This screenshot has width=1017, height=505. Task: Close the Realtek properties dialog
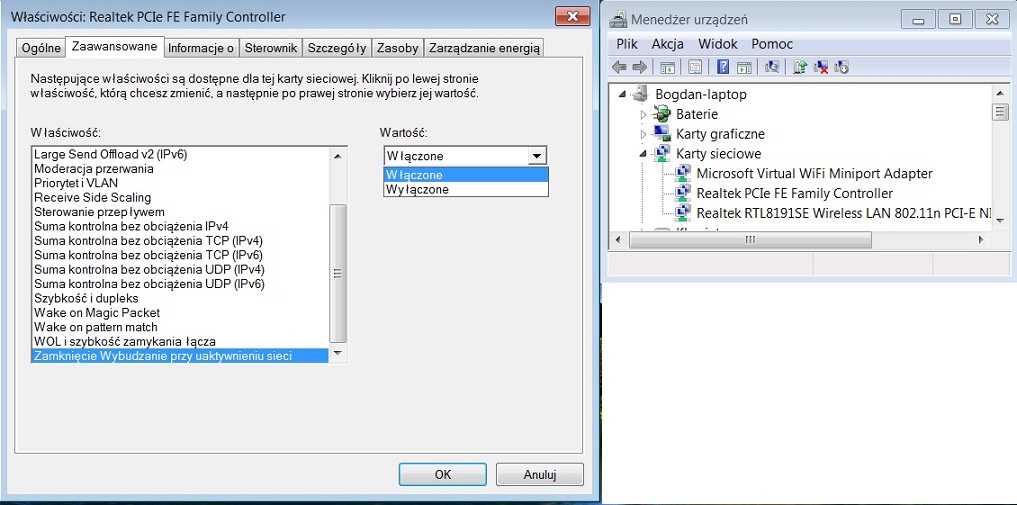point(573,16)
